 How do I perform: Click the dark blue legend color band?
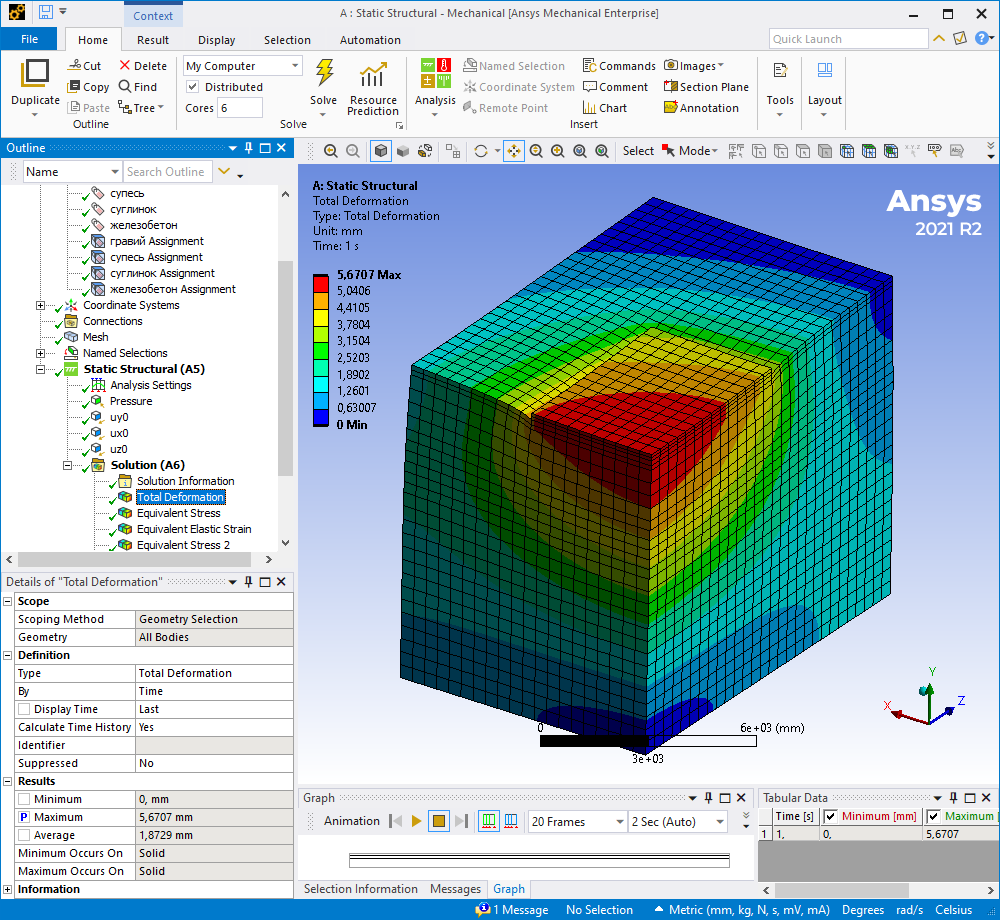[x=321, y=418]
